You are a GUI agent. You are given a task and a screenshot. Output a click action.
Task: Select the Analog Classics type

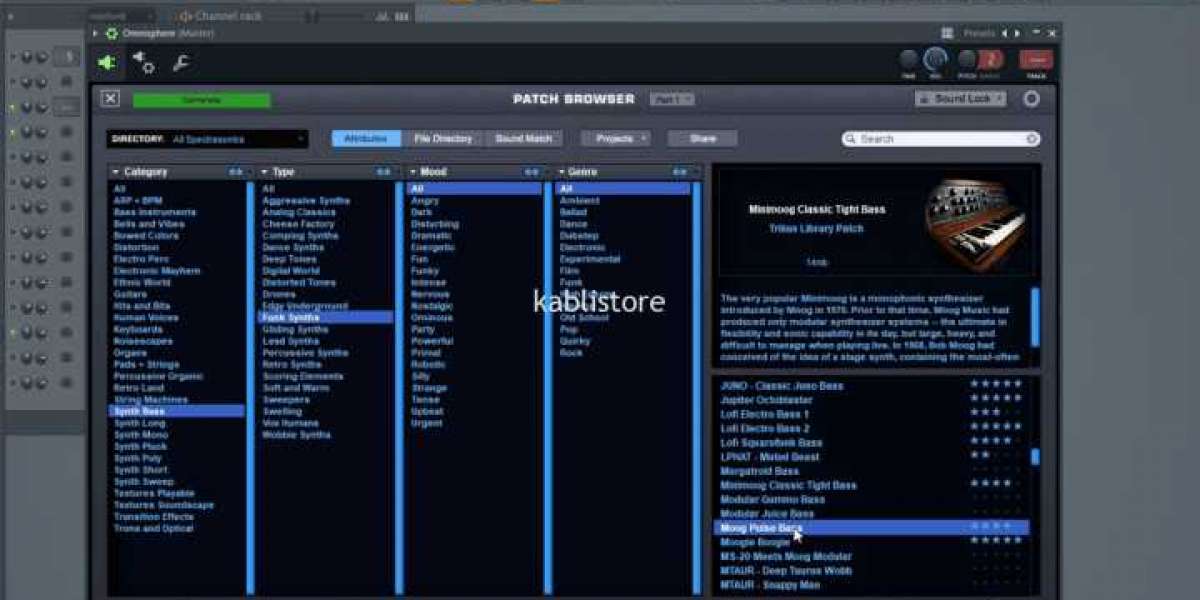(x=299, y=212)
